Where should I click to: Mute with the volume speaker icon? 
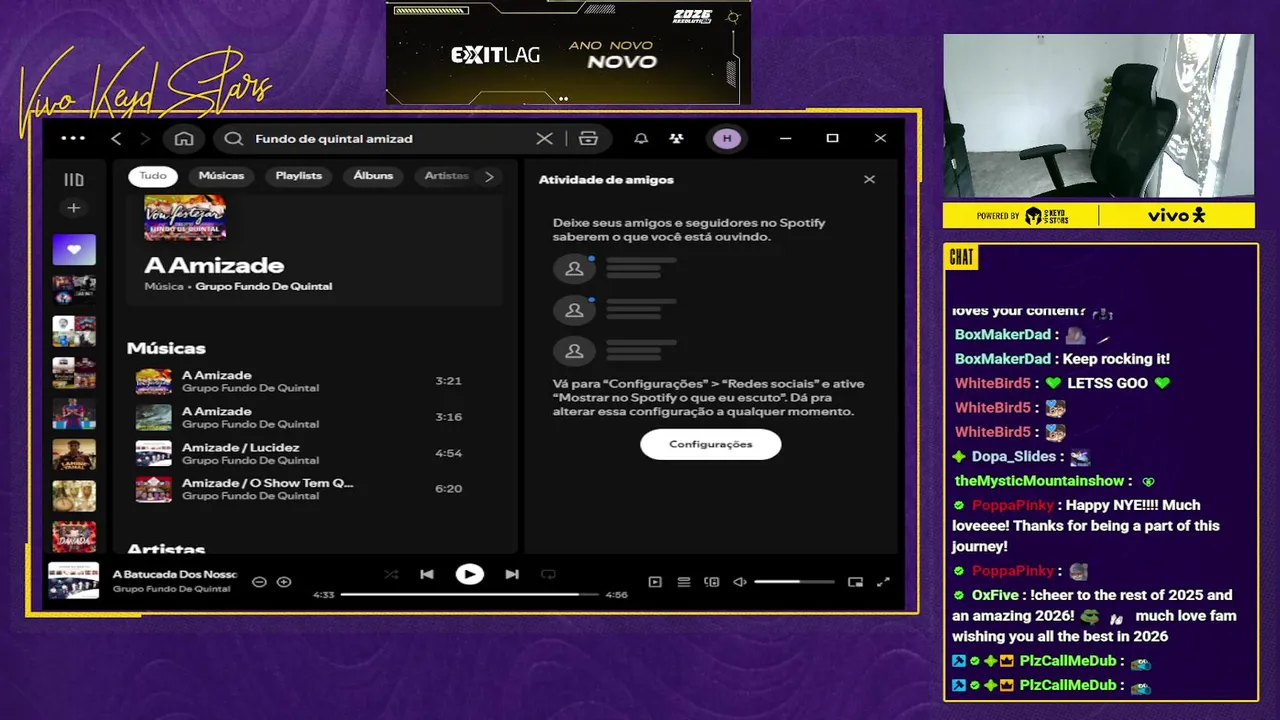click(740, 582)
